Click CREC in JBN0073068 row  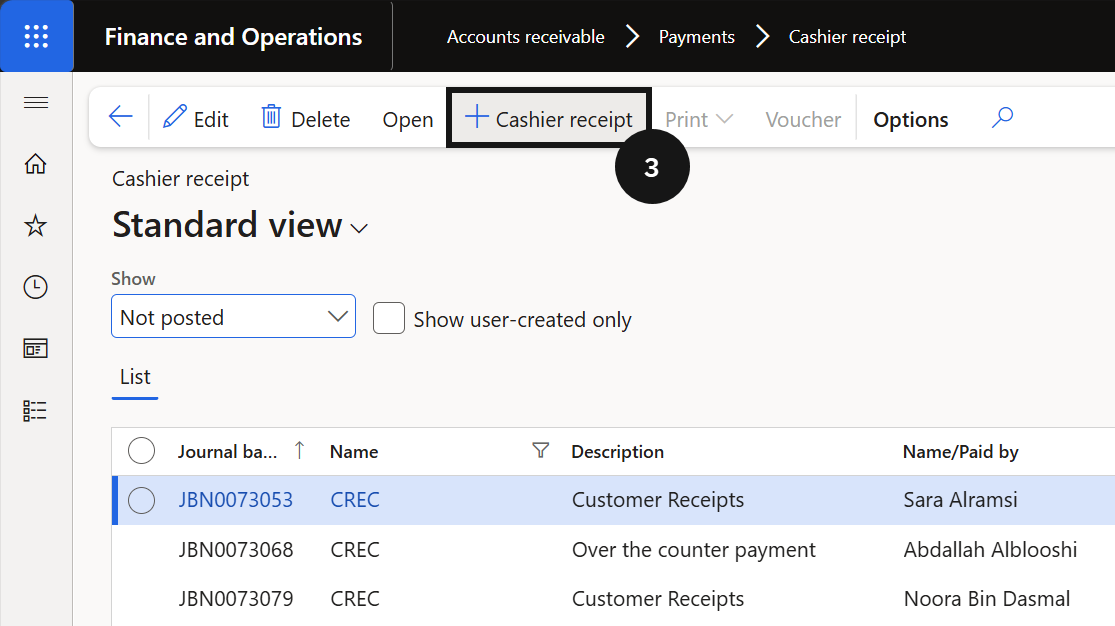point(355,550)
